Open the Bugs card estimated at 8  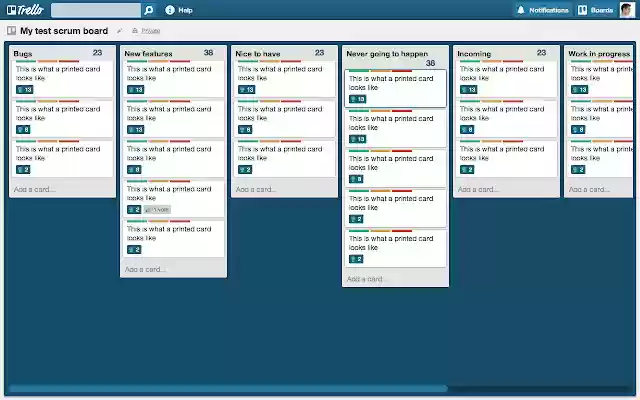click(x=62, y=119)
